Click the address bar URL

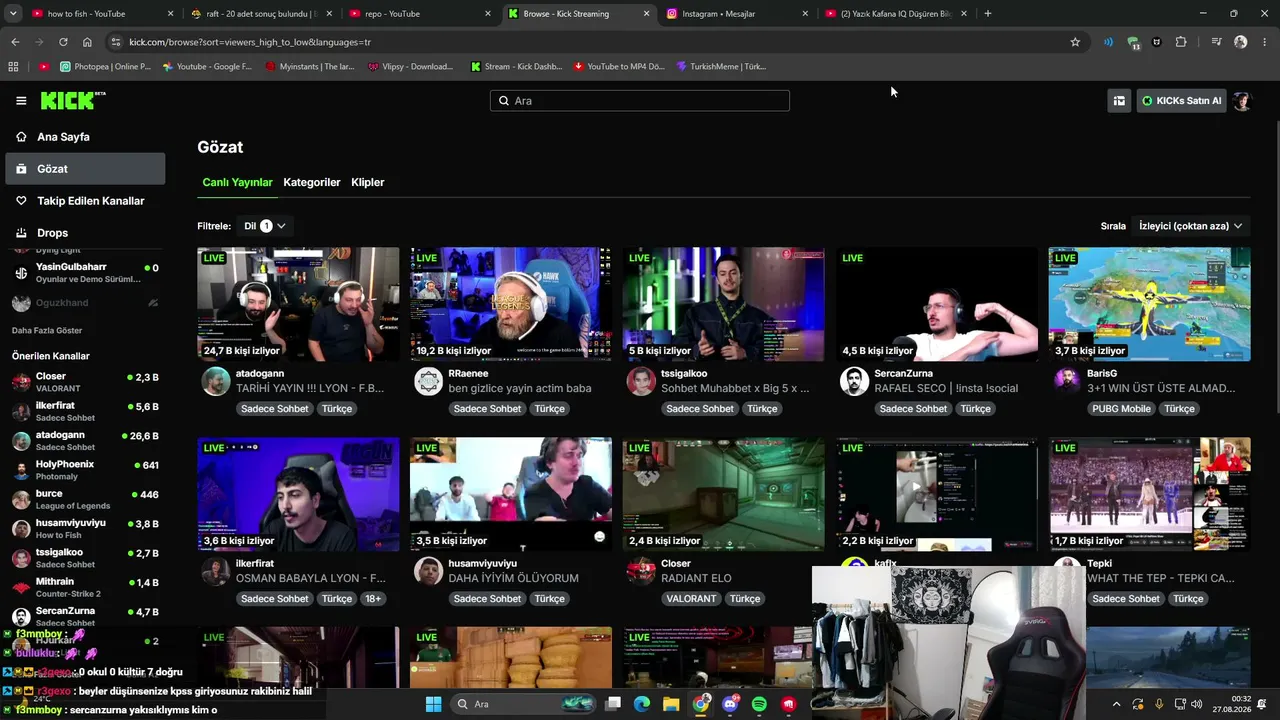coord(250,42)
